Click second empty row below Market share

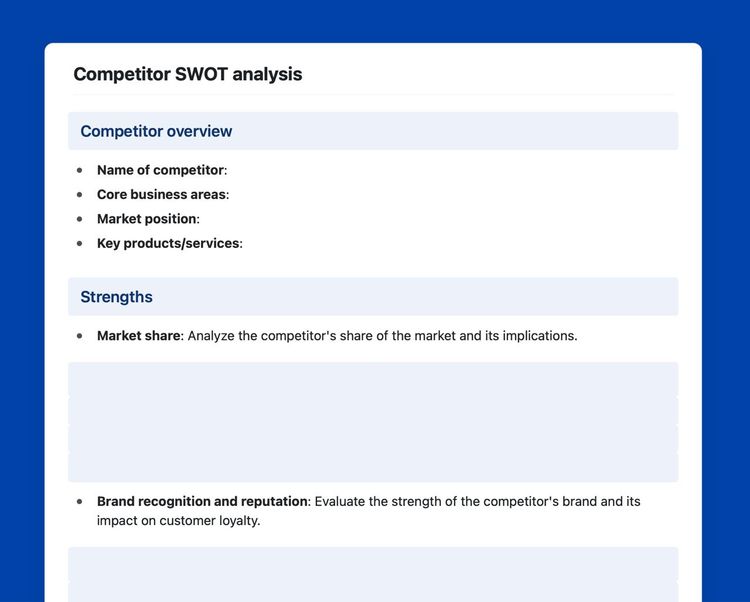pyautogui.click(x=373, y=411)
